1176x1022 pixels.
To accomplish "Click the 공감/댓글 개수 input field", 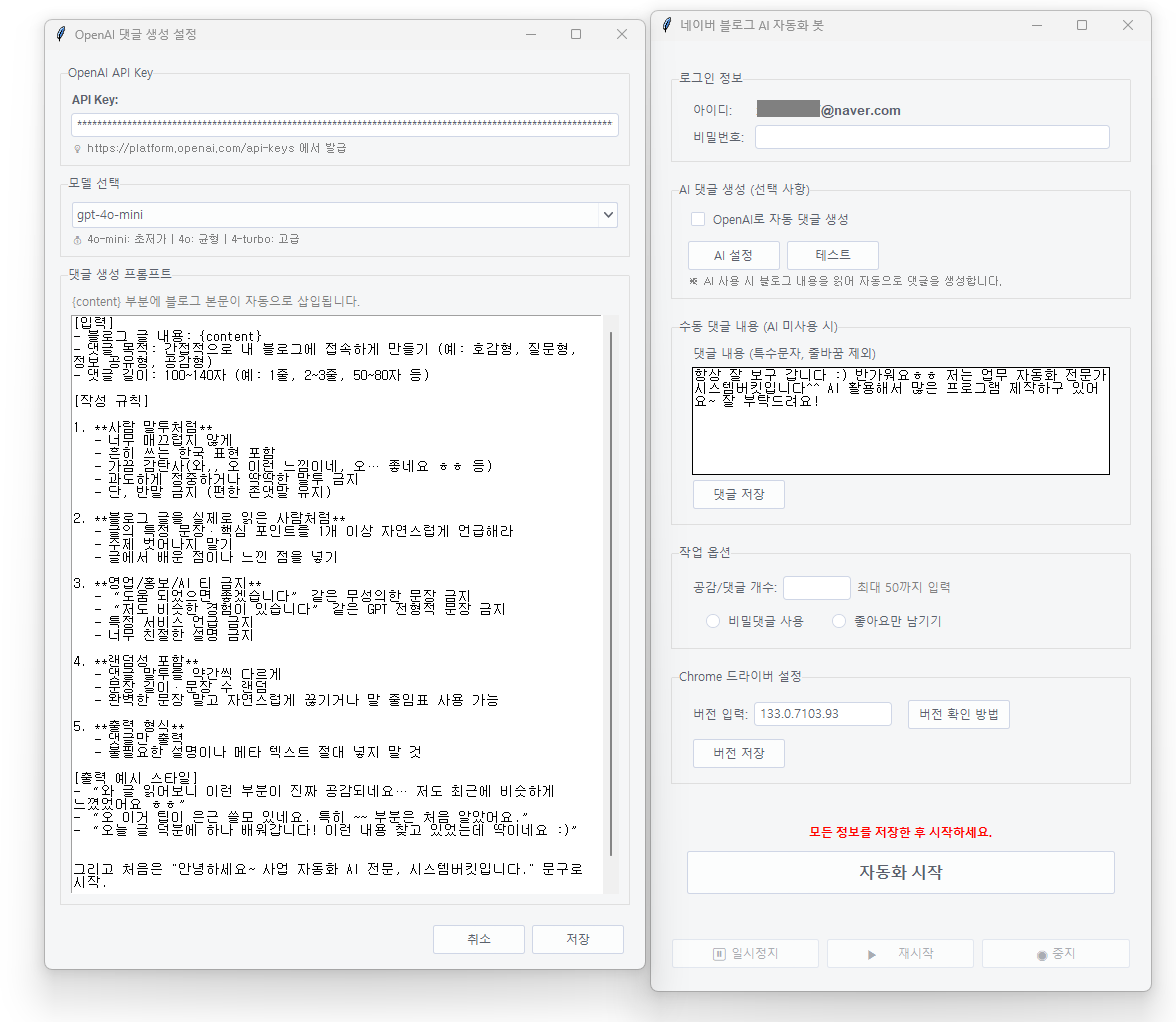I will pos(817,588).
